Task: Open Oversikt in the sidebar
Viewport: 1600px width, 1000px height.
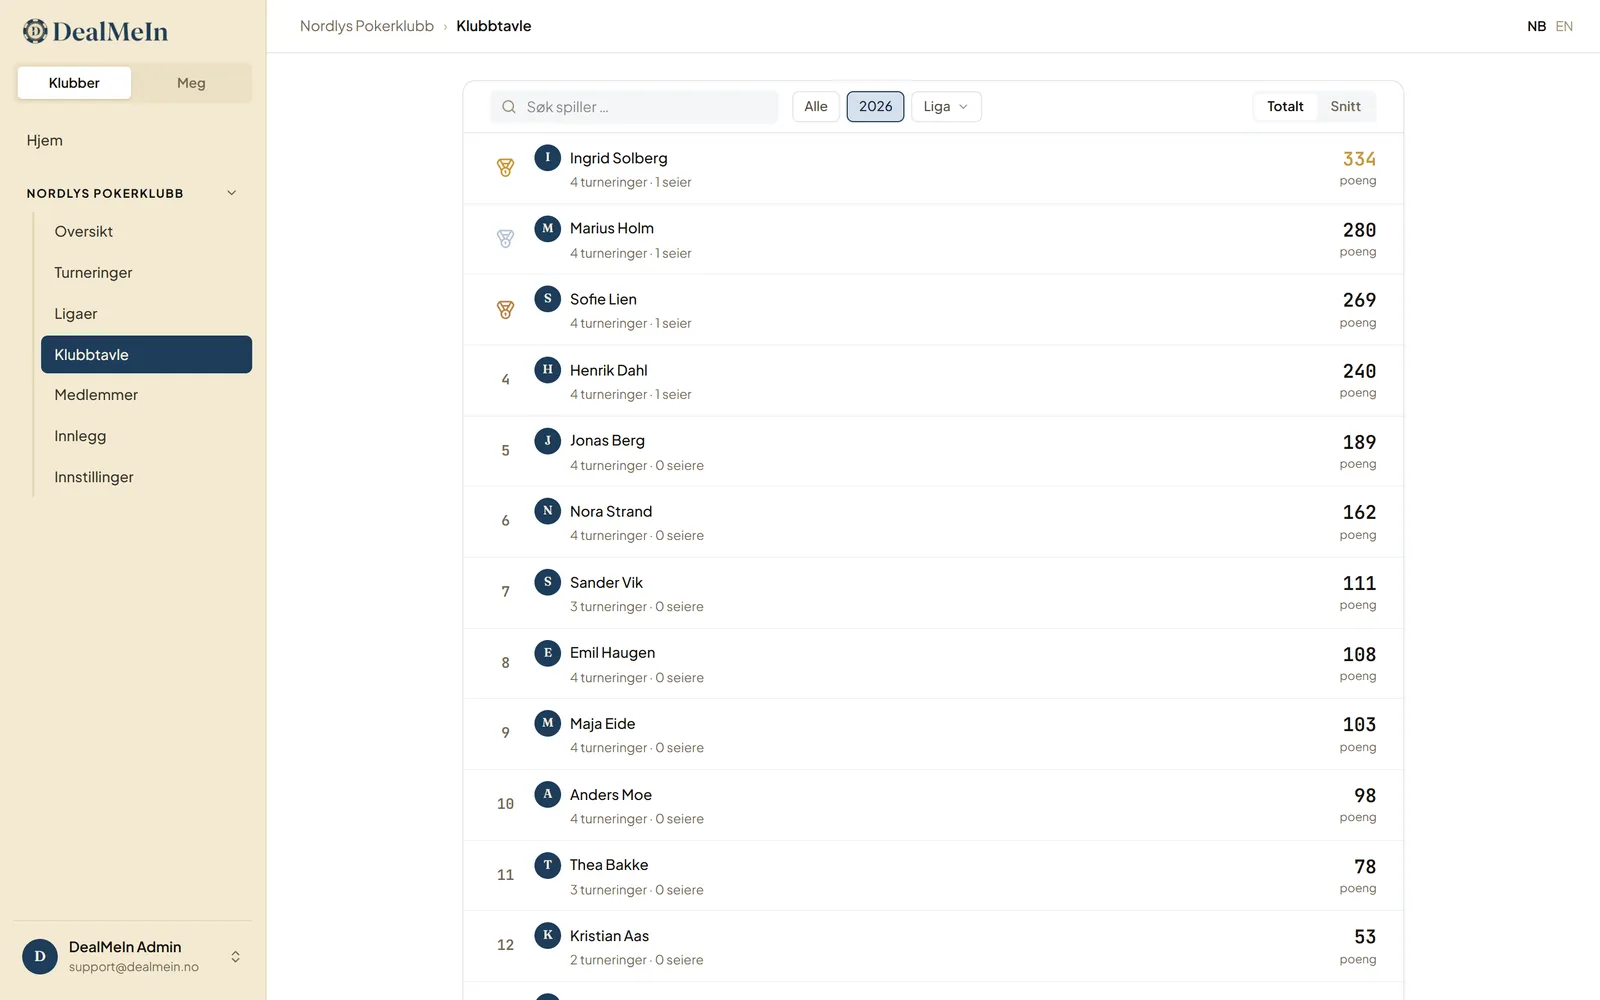Action: (146, 231)
